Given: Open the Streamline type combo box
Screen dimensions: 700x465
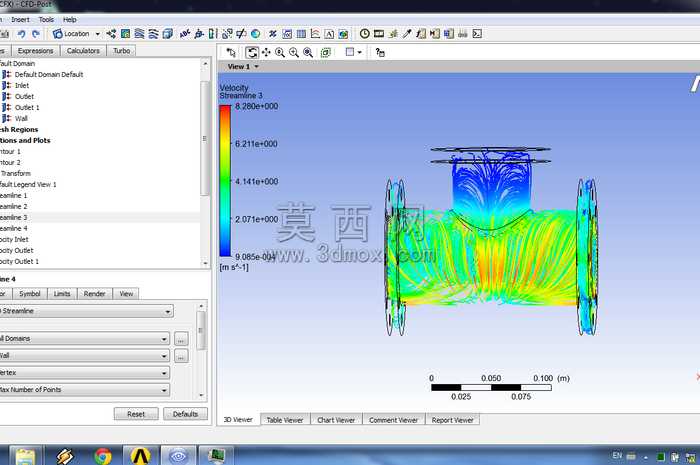Looking at the screenshot, I should 86,311.
